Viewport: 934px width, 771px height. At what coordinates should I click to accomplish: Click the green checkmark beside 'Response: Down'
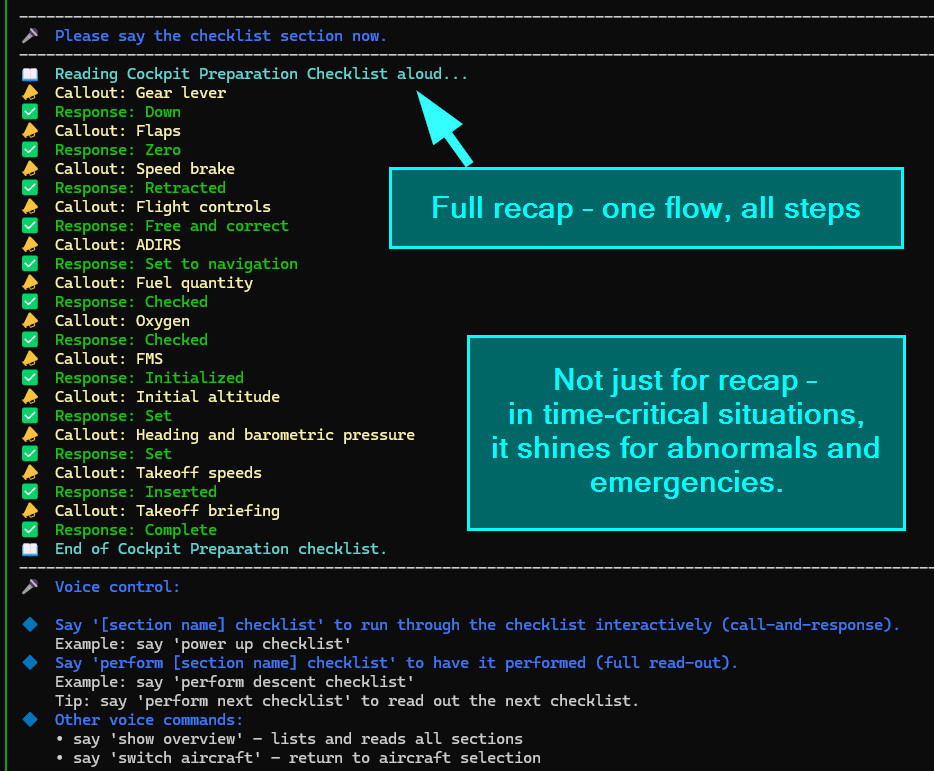coord(30,112)
